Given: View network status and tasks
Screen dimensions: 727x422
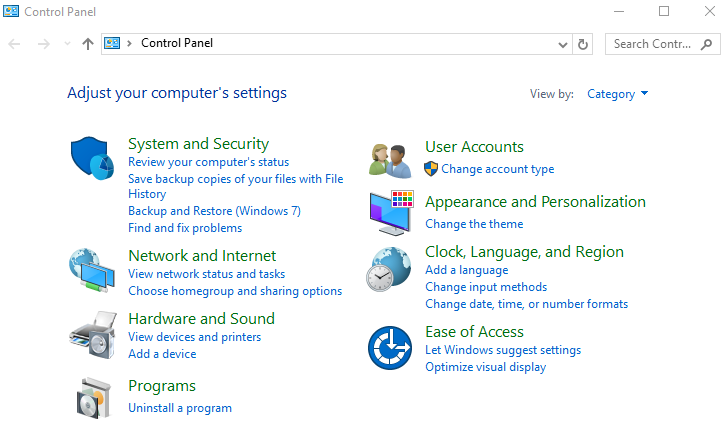Looking at the screenshot, I should (x=206, y=274).
